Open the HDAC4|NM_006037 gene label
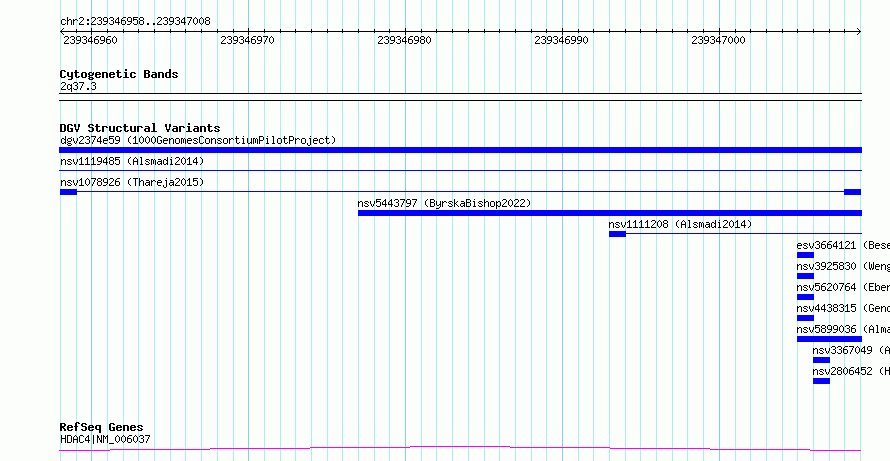890x461 pixels. tap(105, 439)
